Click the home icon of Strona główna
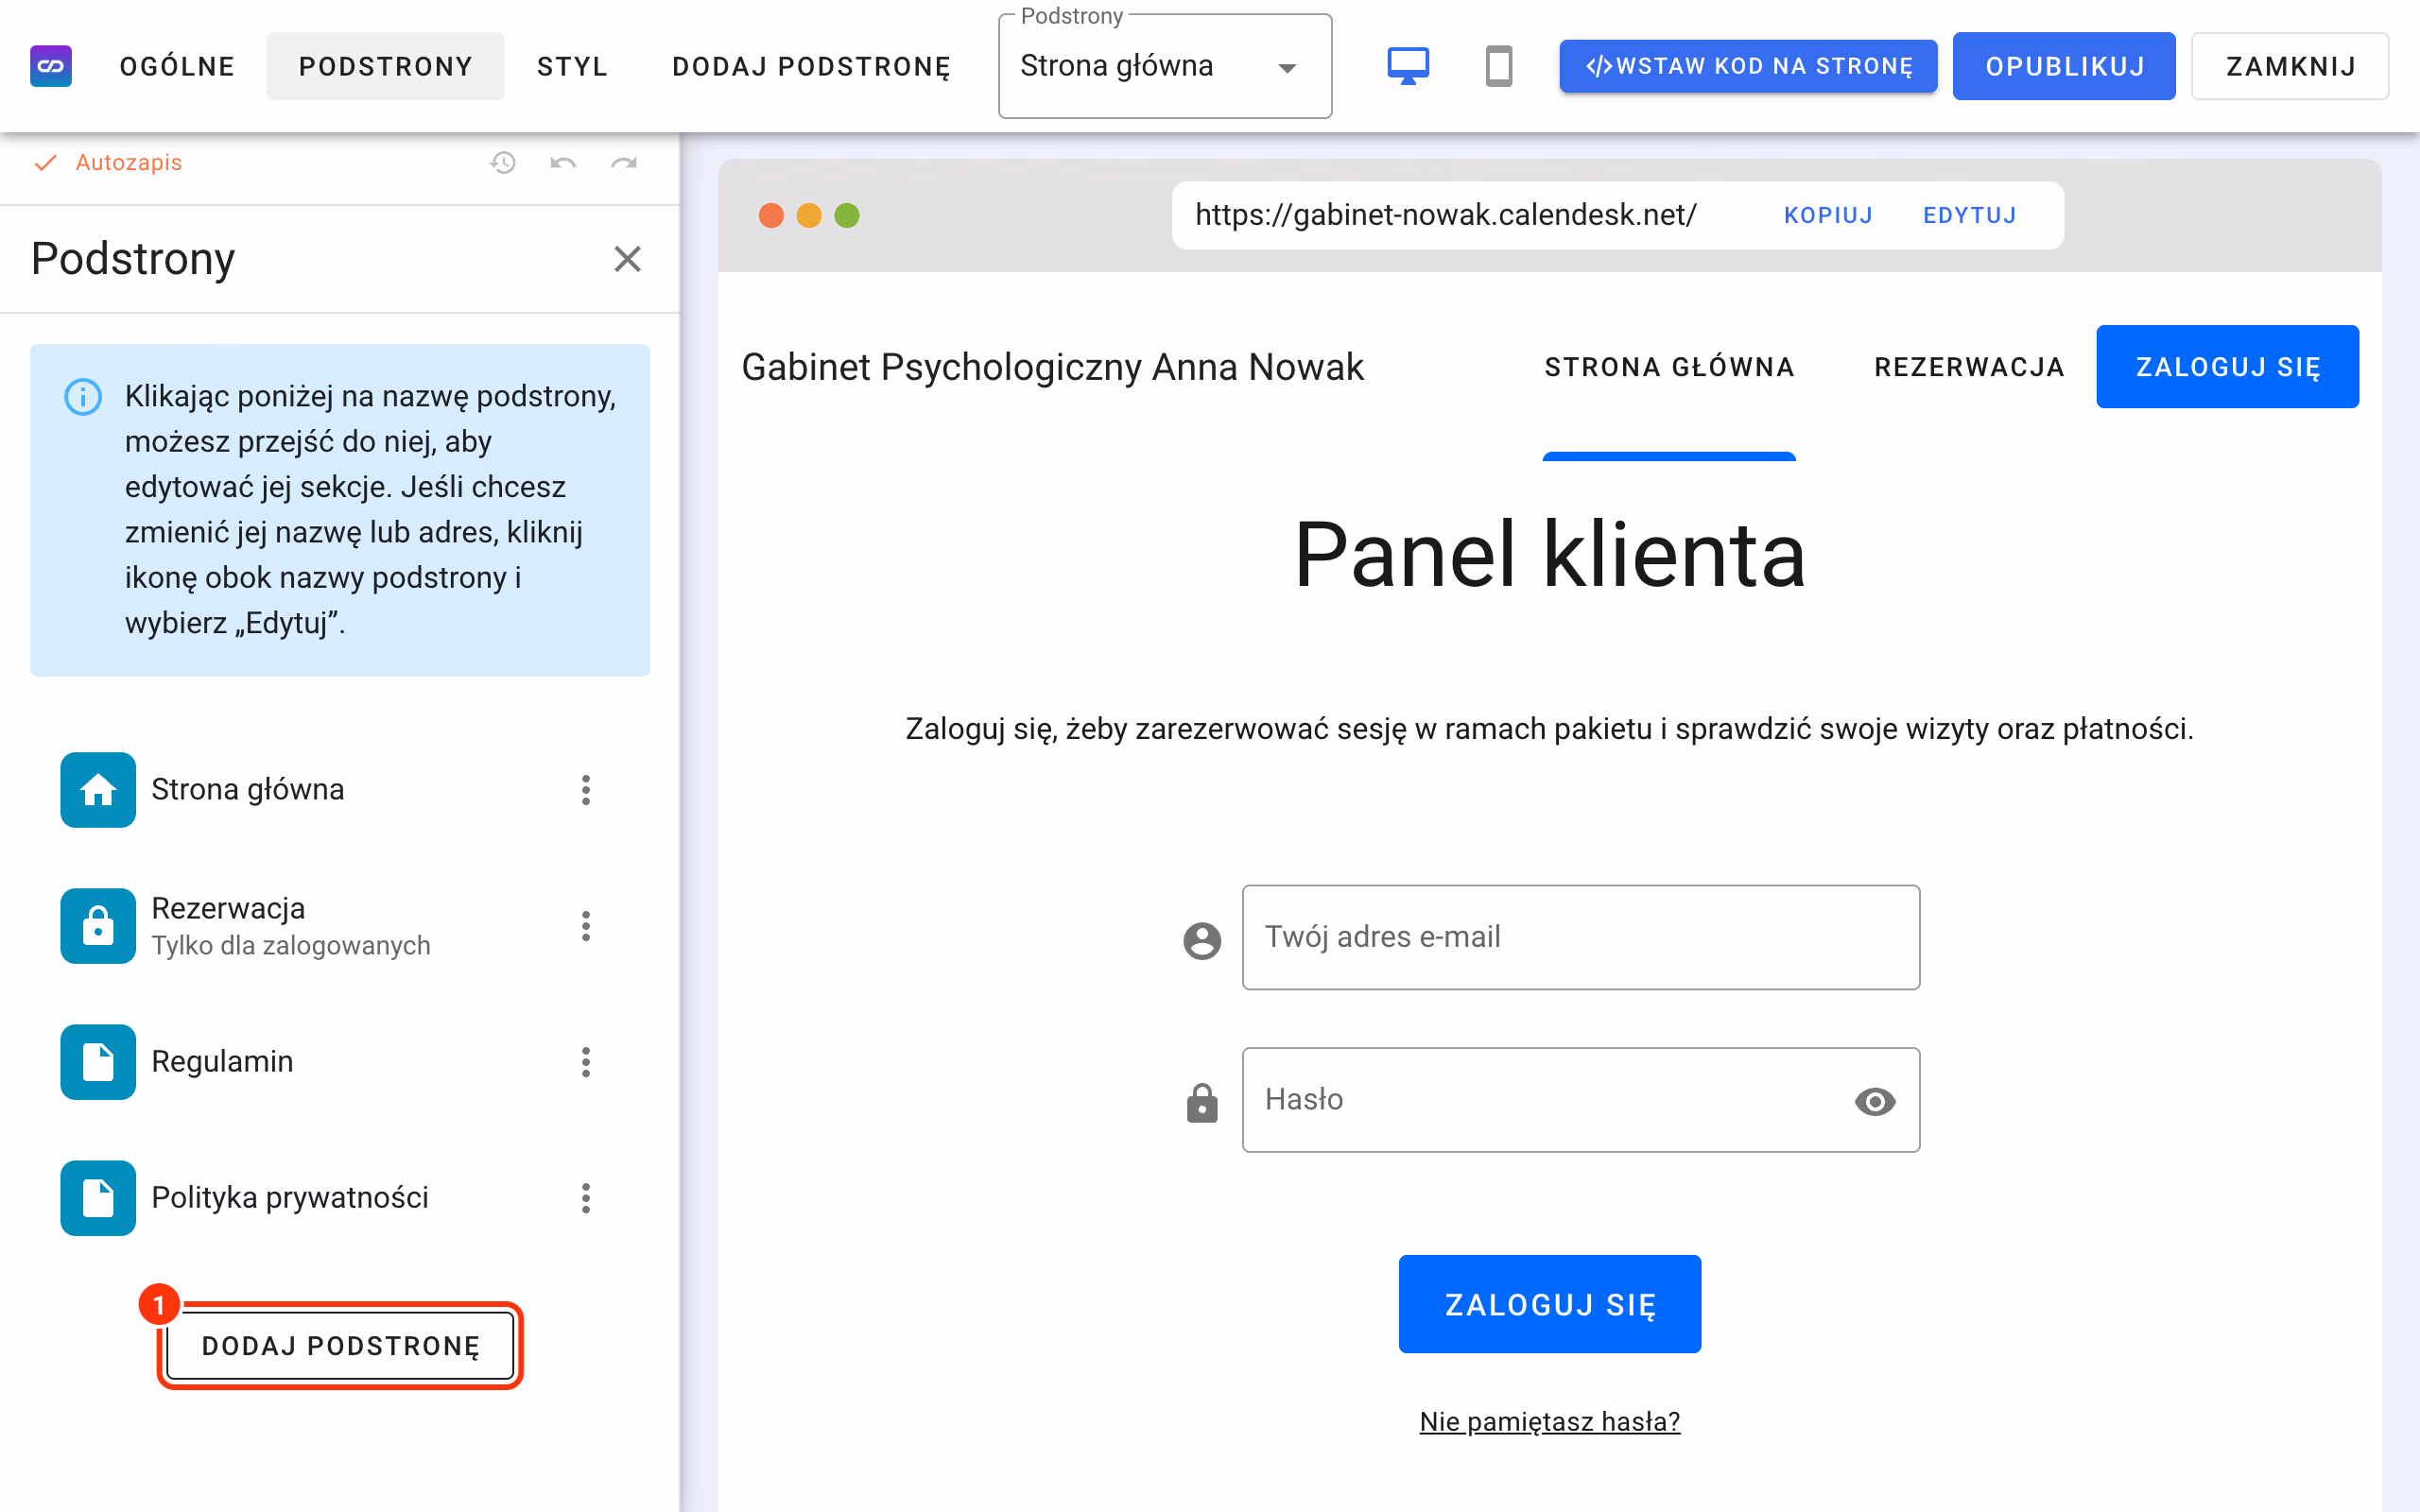This screenshot has width=2420, height=1512. pyautogui.click(x=98, y=790)
